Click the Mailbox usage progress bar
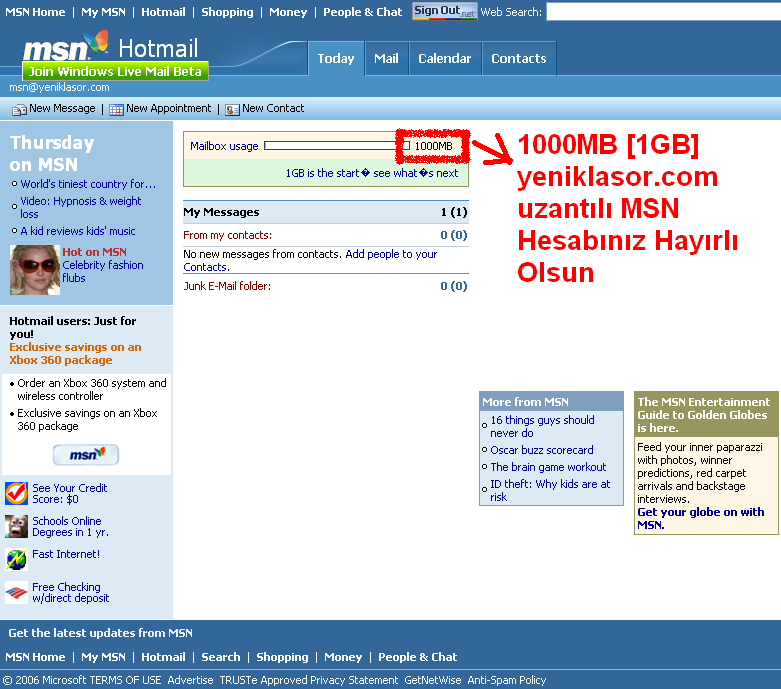 333,146
